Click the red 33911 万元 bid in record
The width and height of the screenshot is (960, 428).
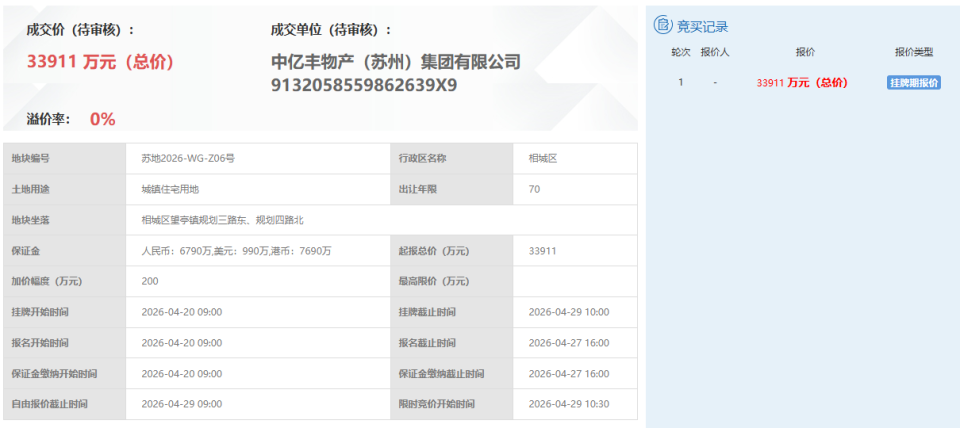[x=802, y=83]
